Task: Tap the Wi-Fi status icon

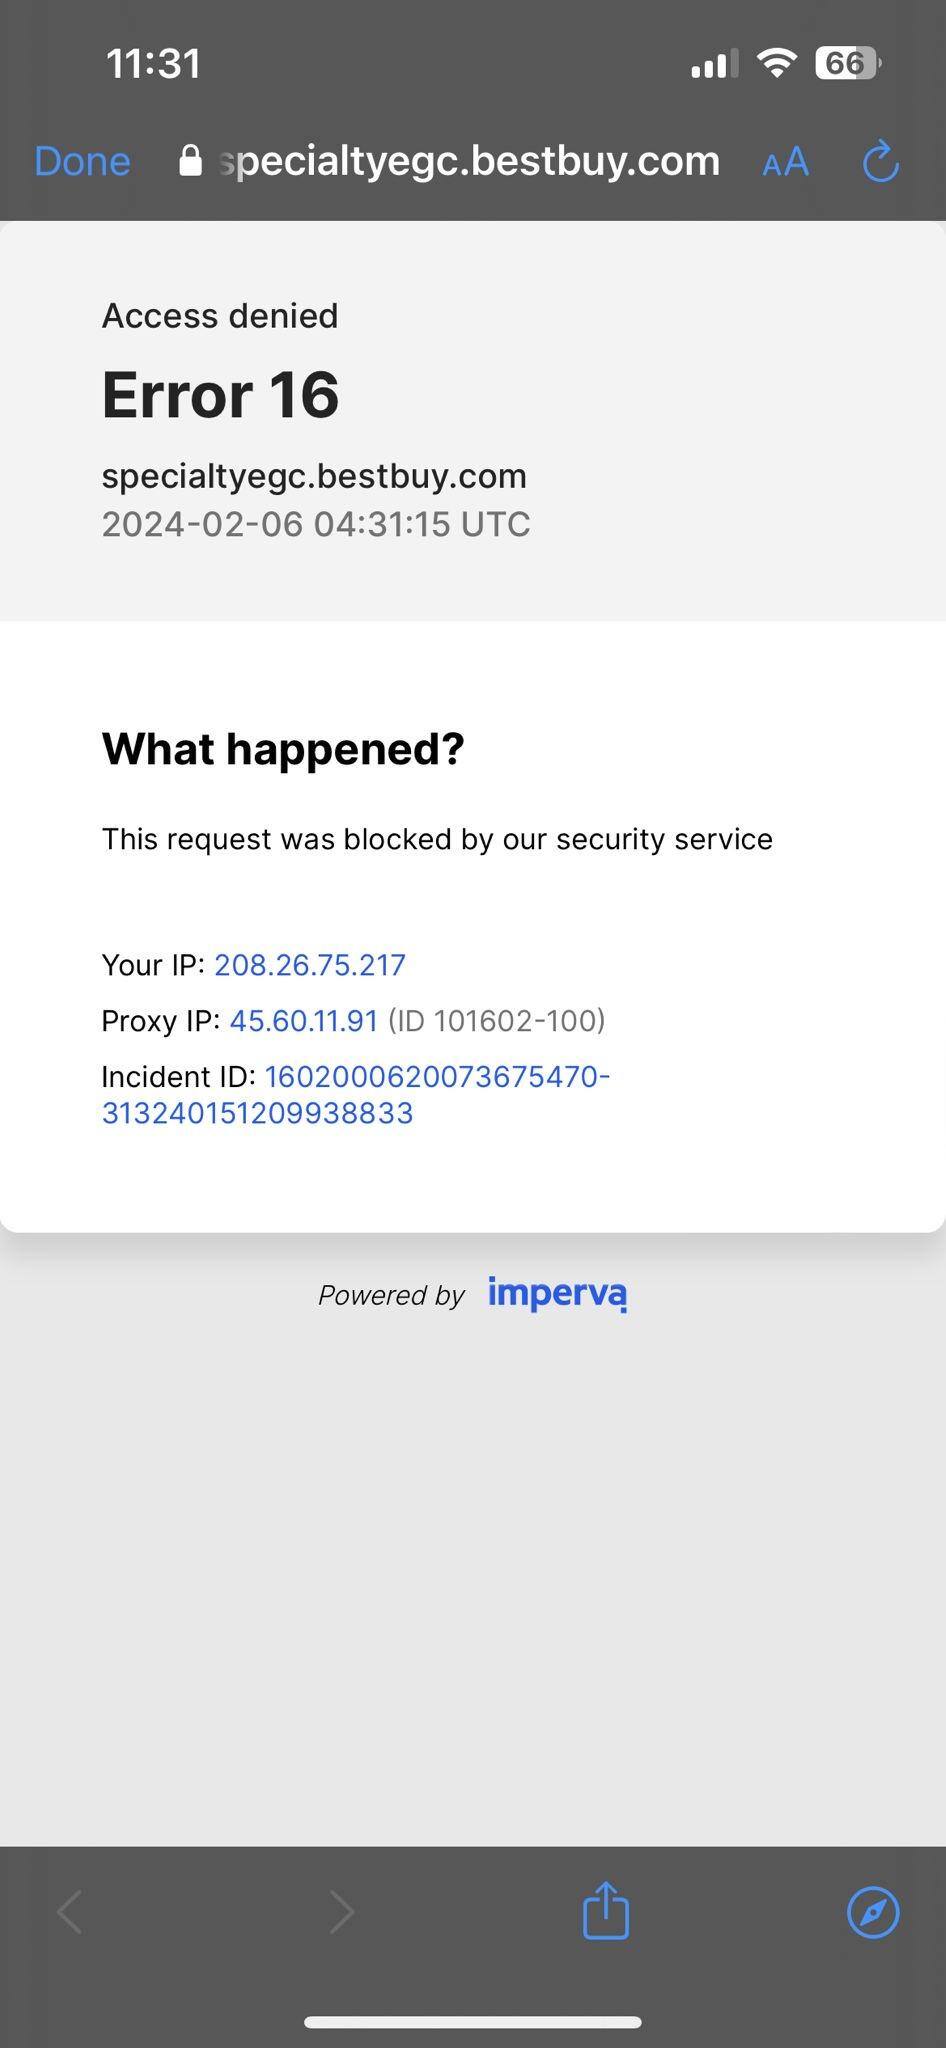Action: (776, 63)
